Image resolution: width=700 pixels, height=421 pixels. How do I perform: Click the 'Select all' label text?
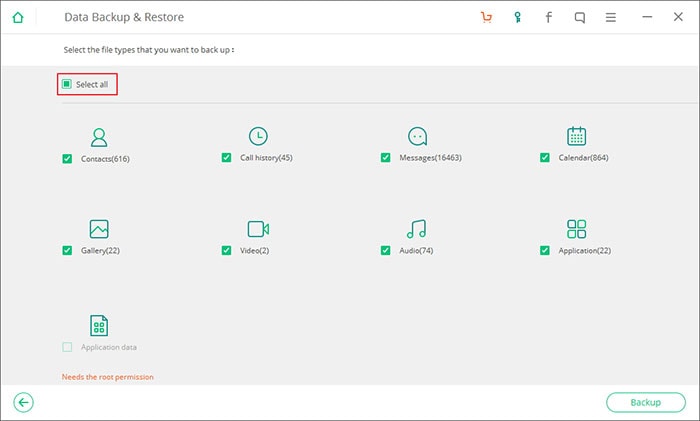click(92, 84)
